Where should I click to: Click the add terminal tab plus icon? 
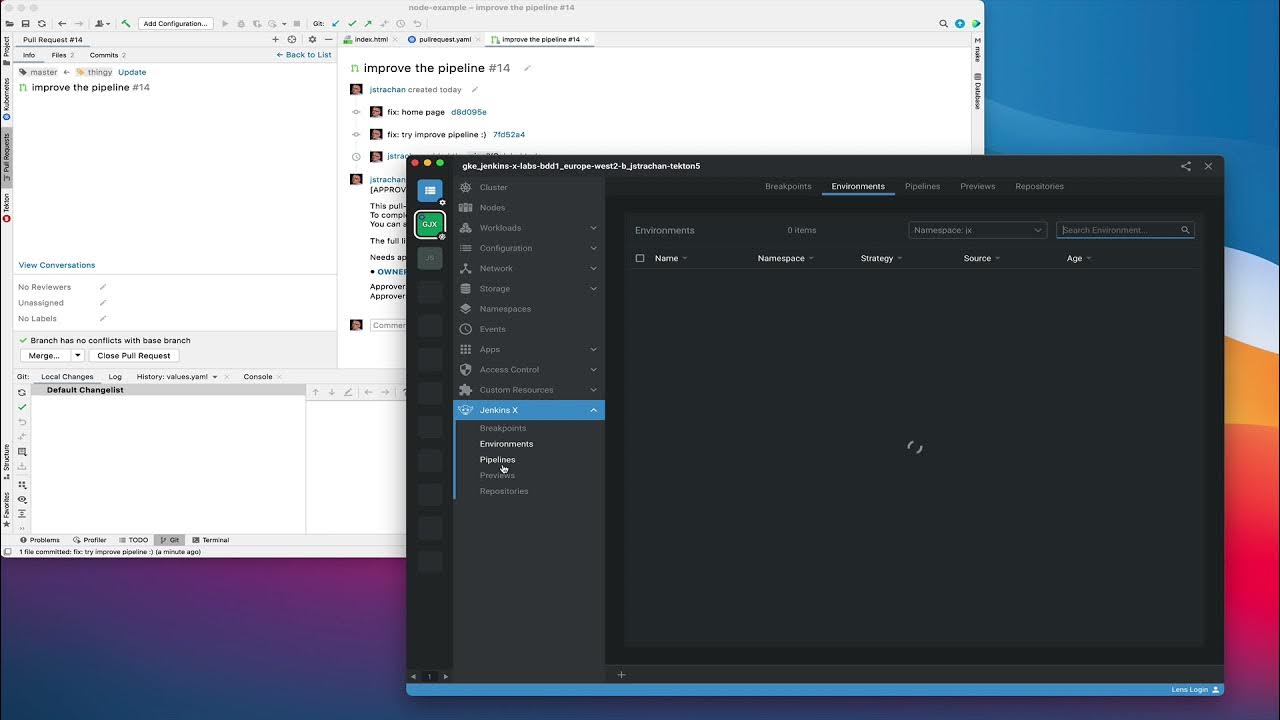[621, 675]
